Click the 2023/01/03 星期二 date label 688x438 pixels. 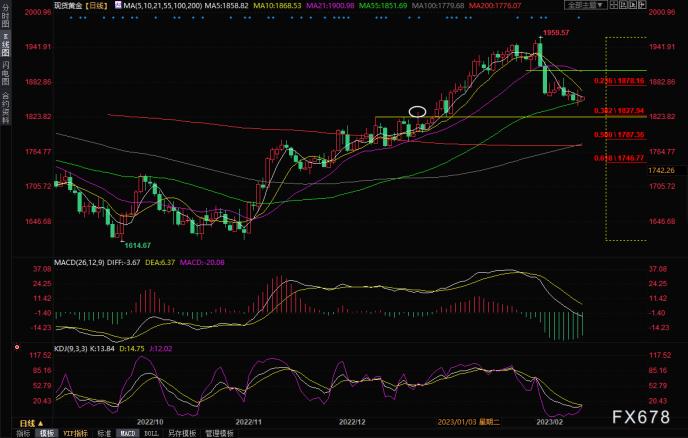[x=468, y=422]
